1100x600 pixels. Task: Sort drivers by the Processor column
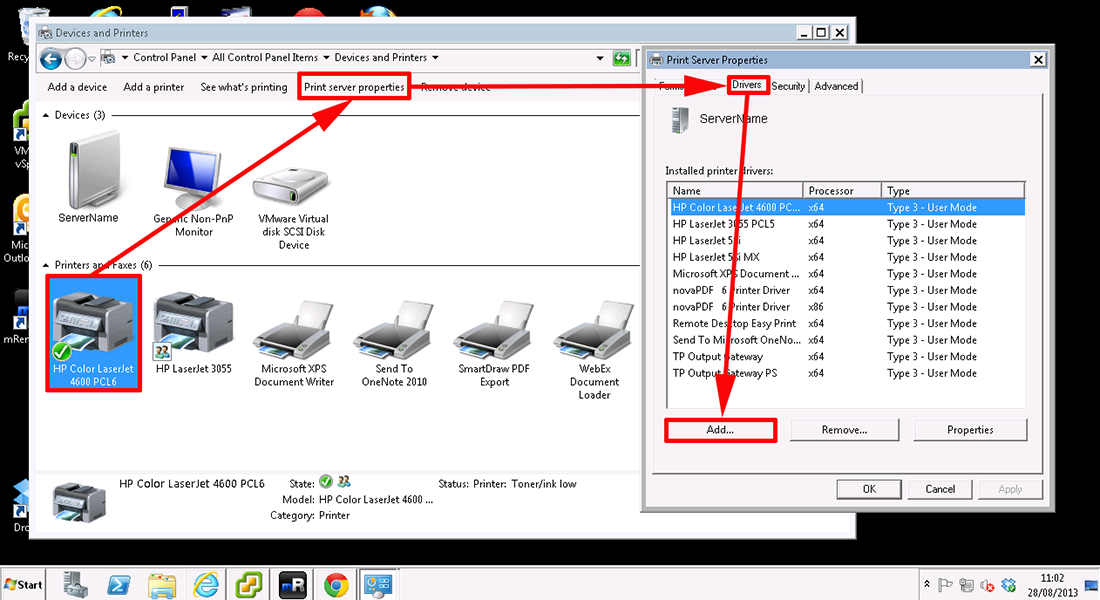point(842,191)
